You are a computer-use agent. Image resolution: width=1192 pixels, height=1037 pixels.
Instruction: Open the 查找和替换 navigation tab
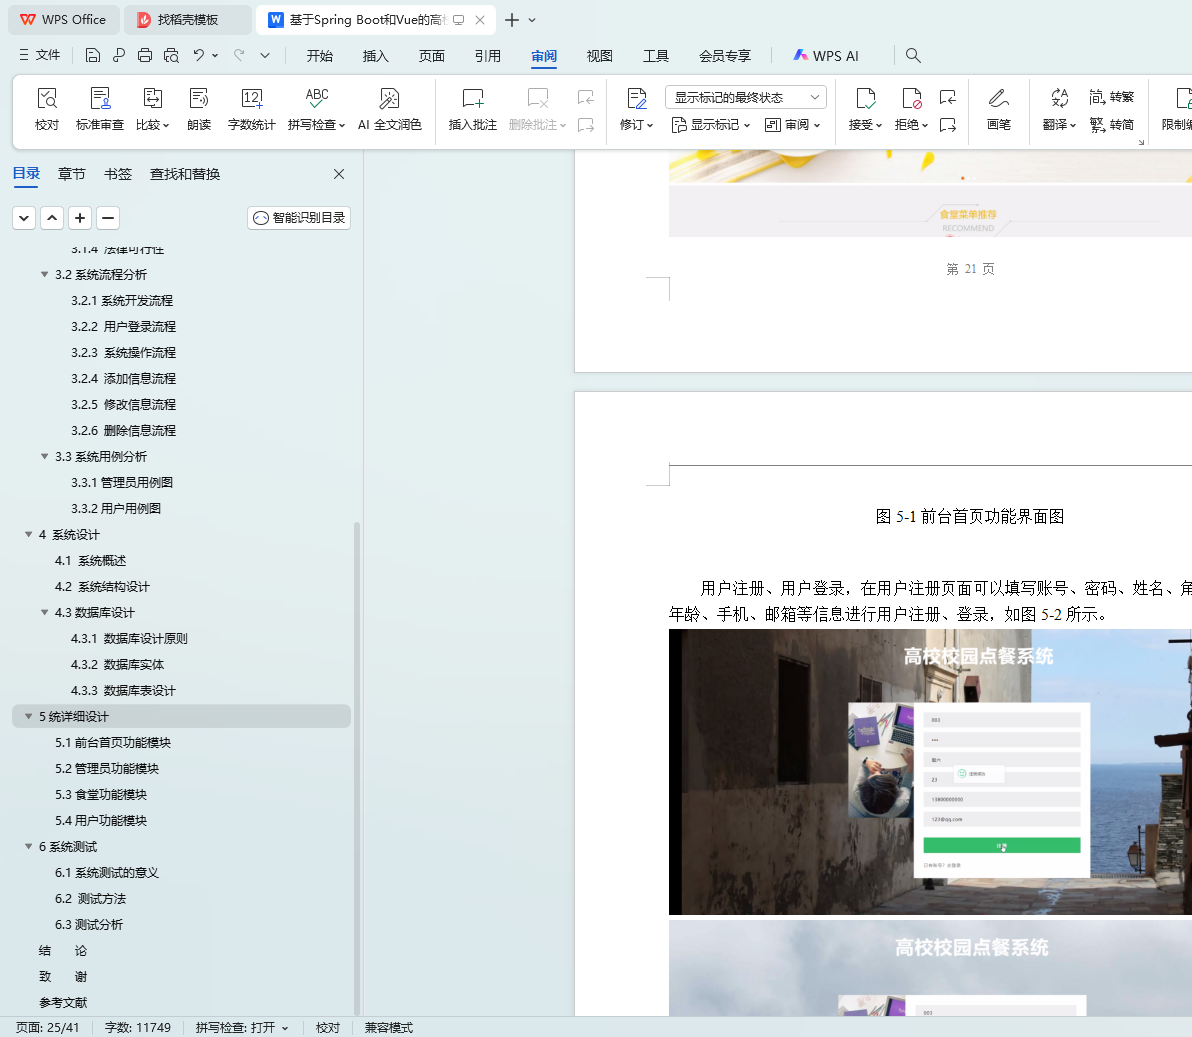click(x=185, y=174)
